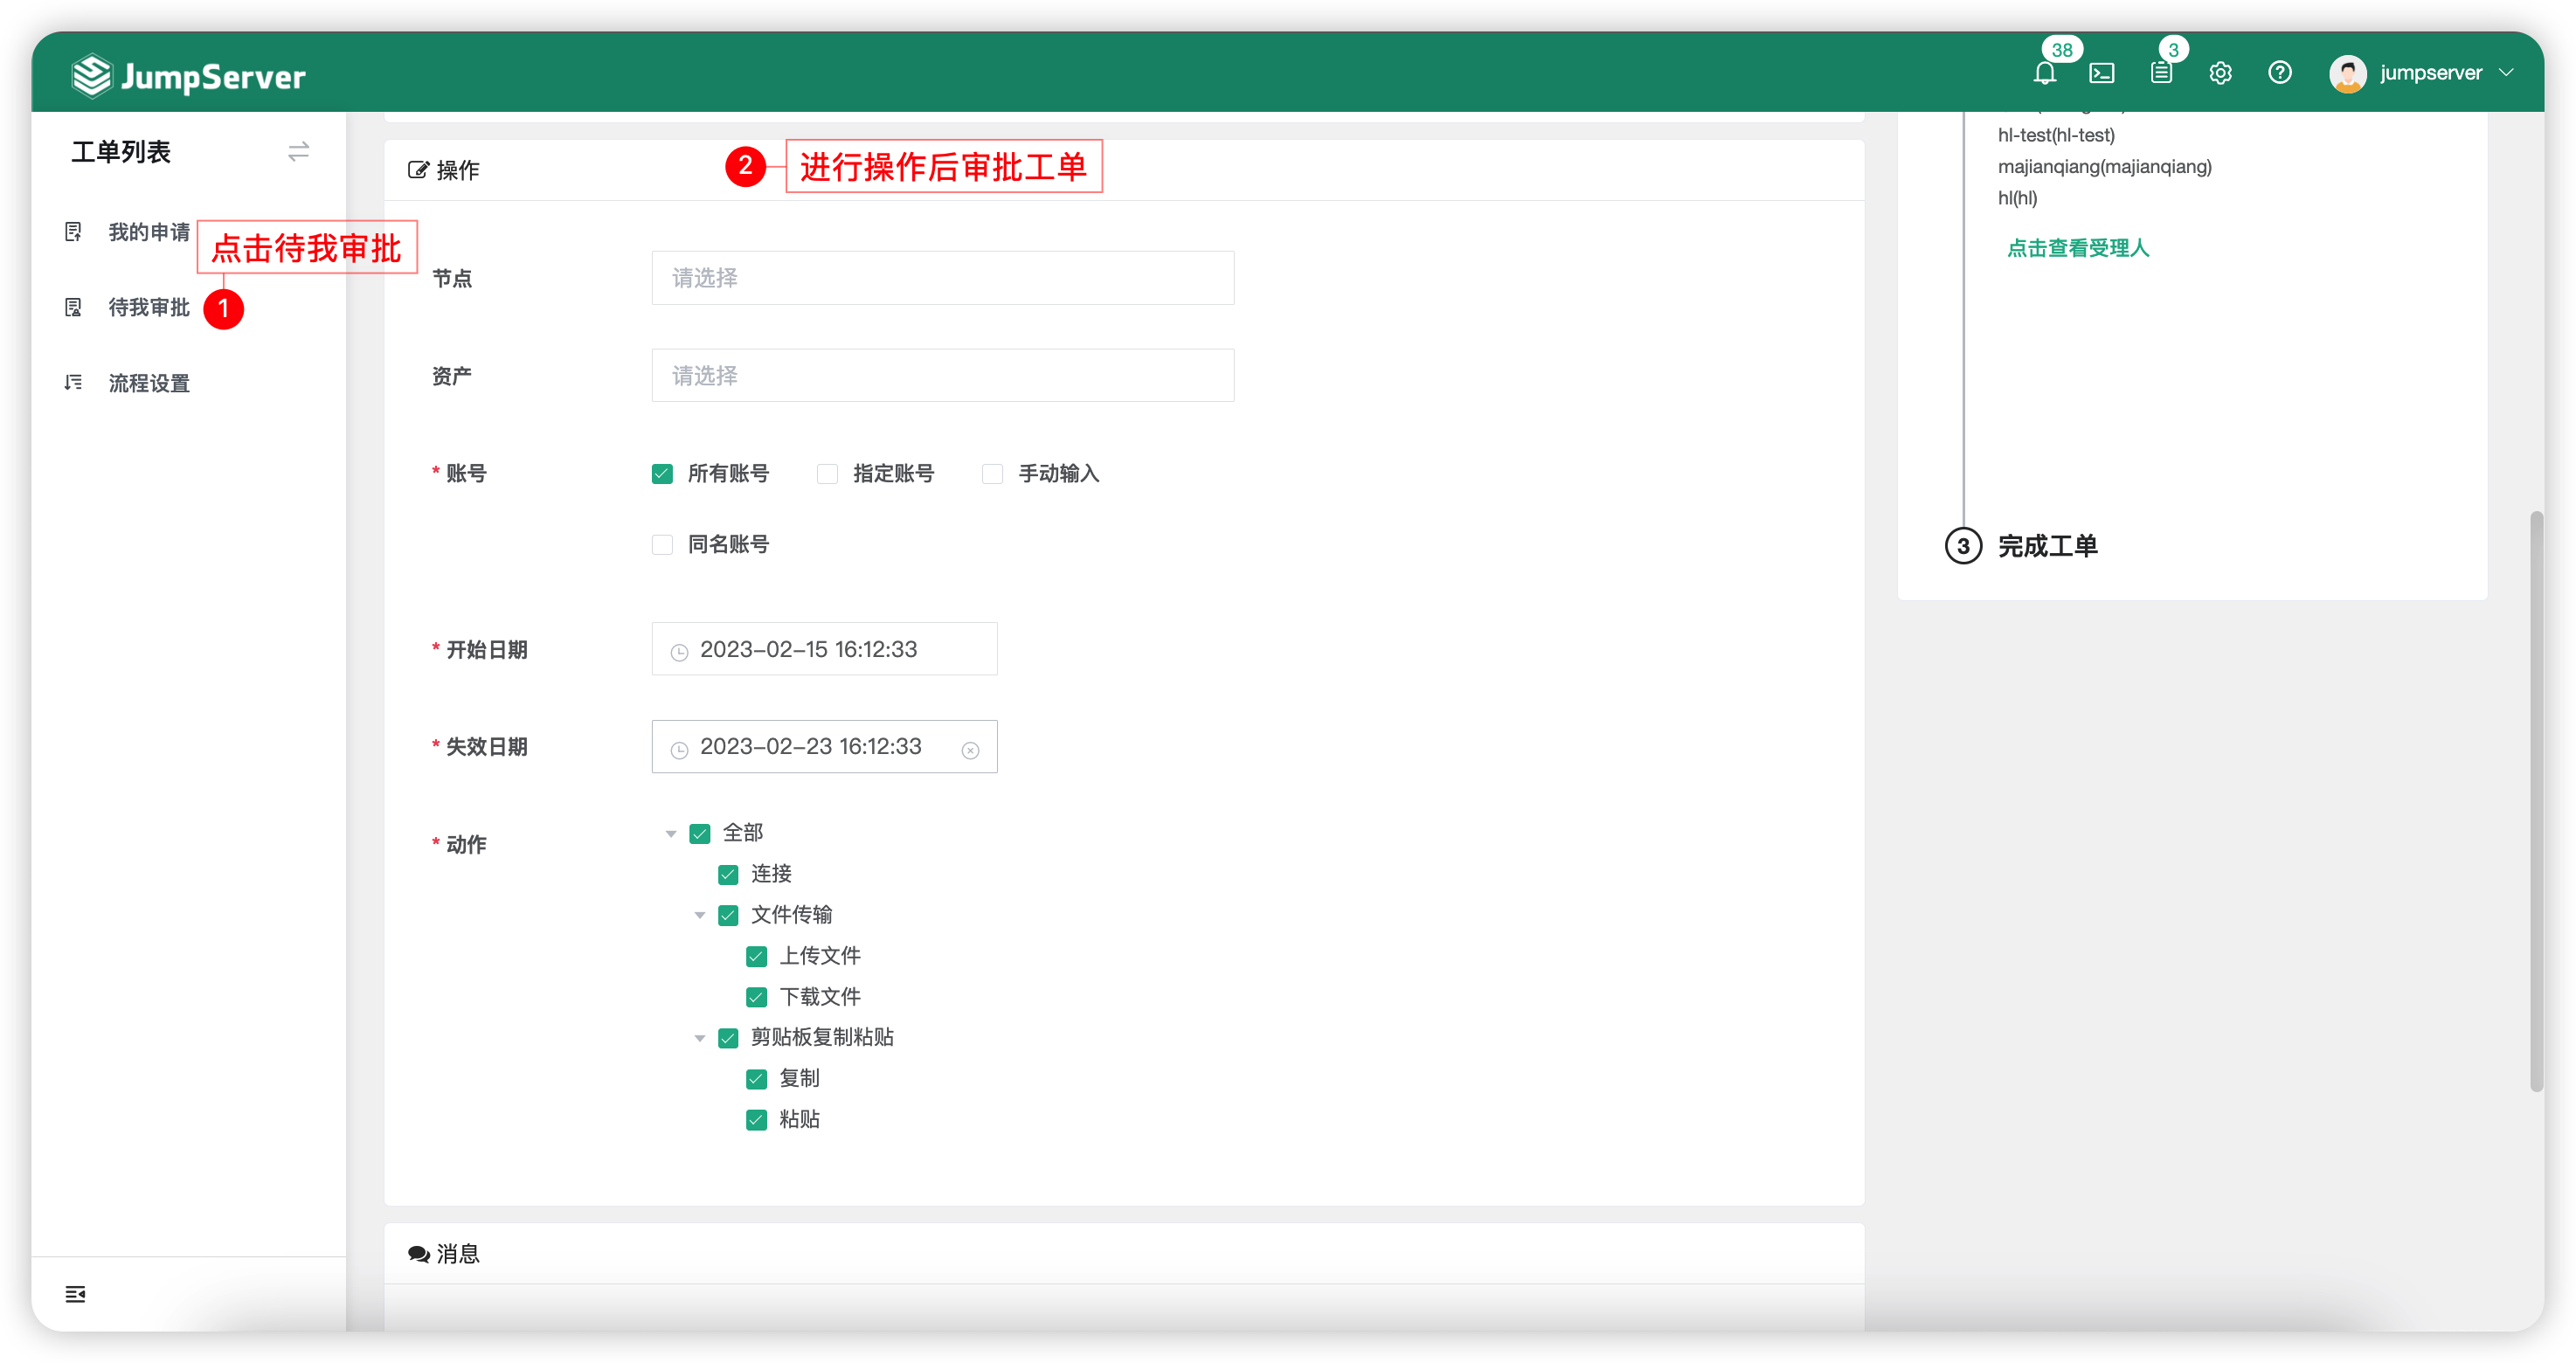The image size is (2576, 1363).
Task: Click the clock icon in 开始日期 field
Action: pyautogui.click(x=679, y=651)
